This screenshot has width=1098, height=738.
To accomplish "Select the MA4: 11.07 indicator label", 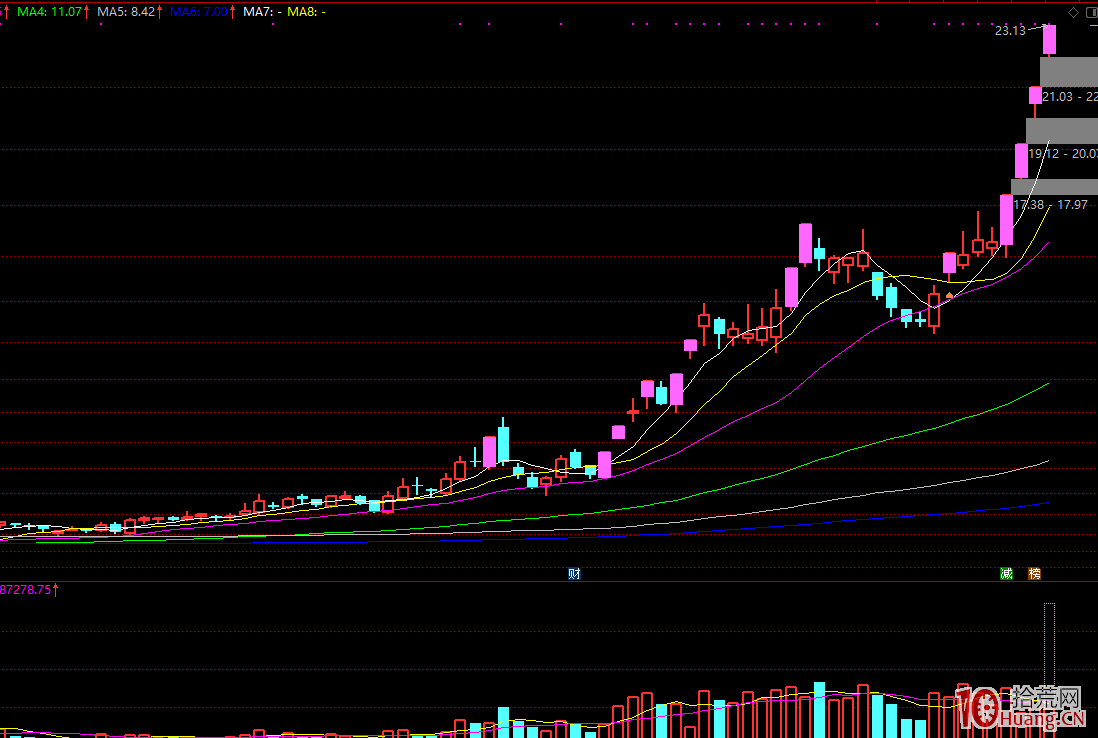I will pos(50,11).
